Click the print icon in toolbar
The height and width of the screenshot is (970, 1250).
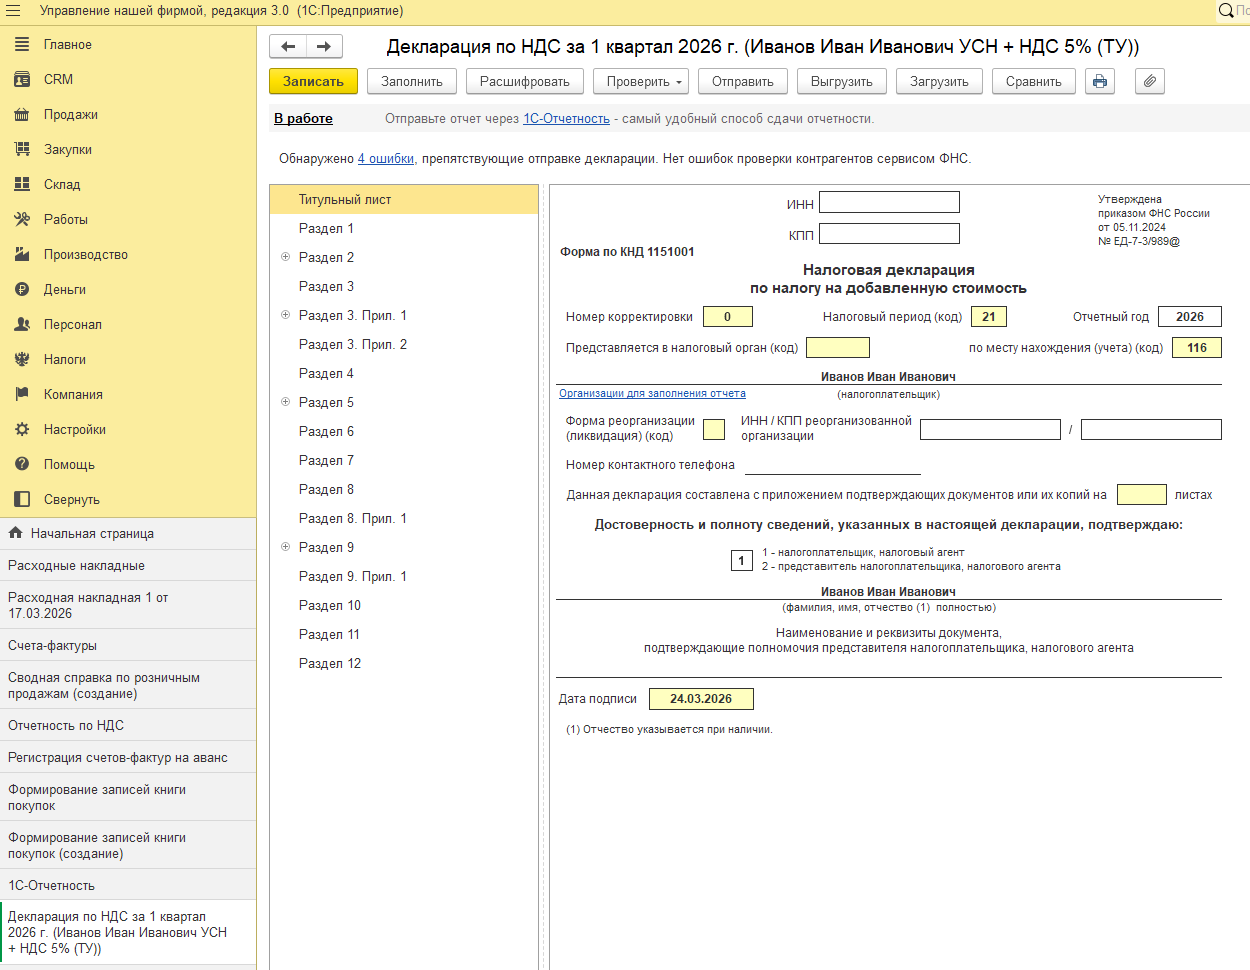tap(1100, 81)
